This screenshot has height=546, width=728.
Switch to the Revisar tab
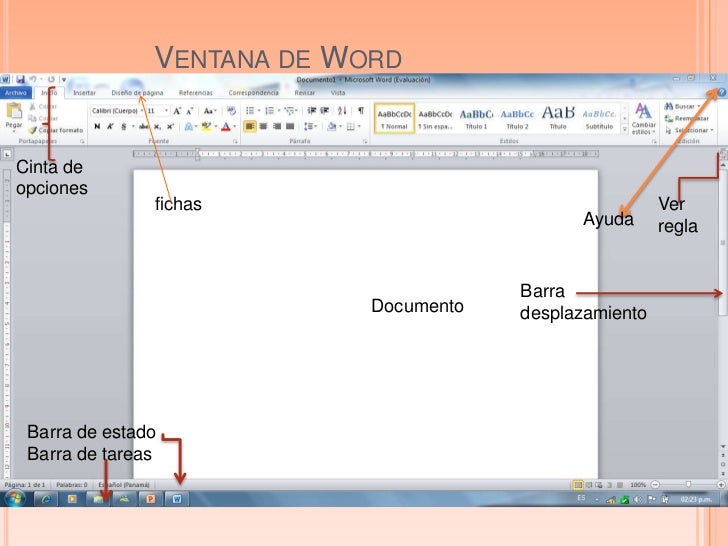[305, 93]
